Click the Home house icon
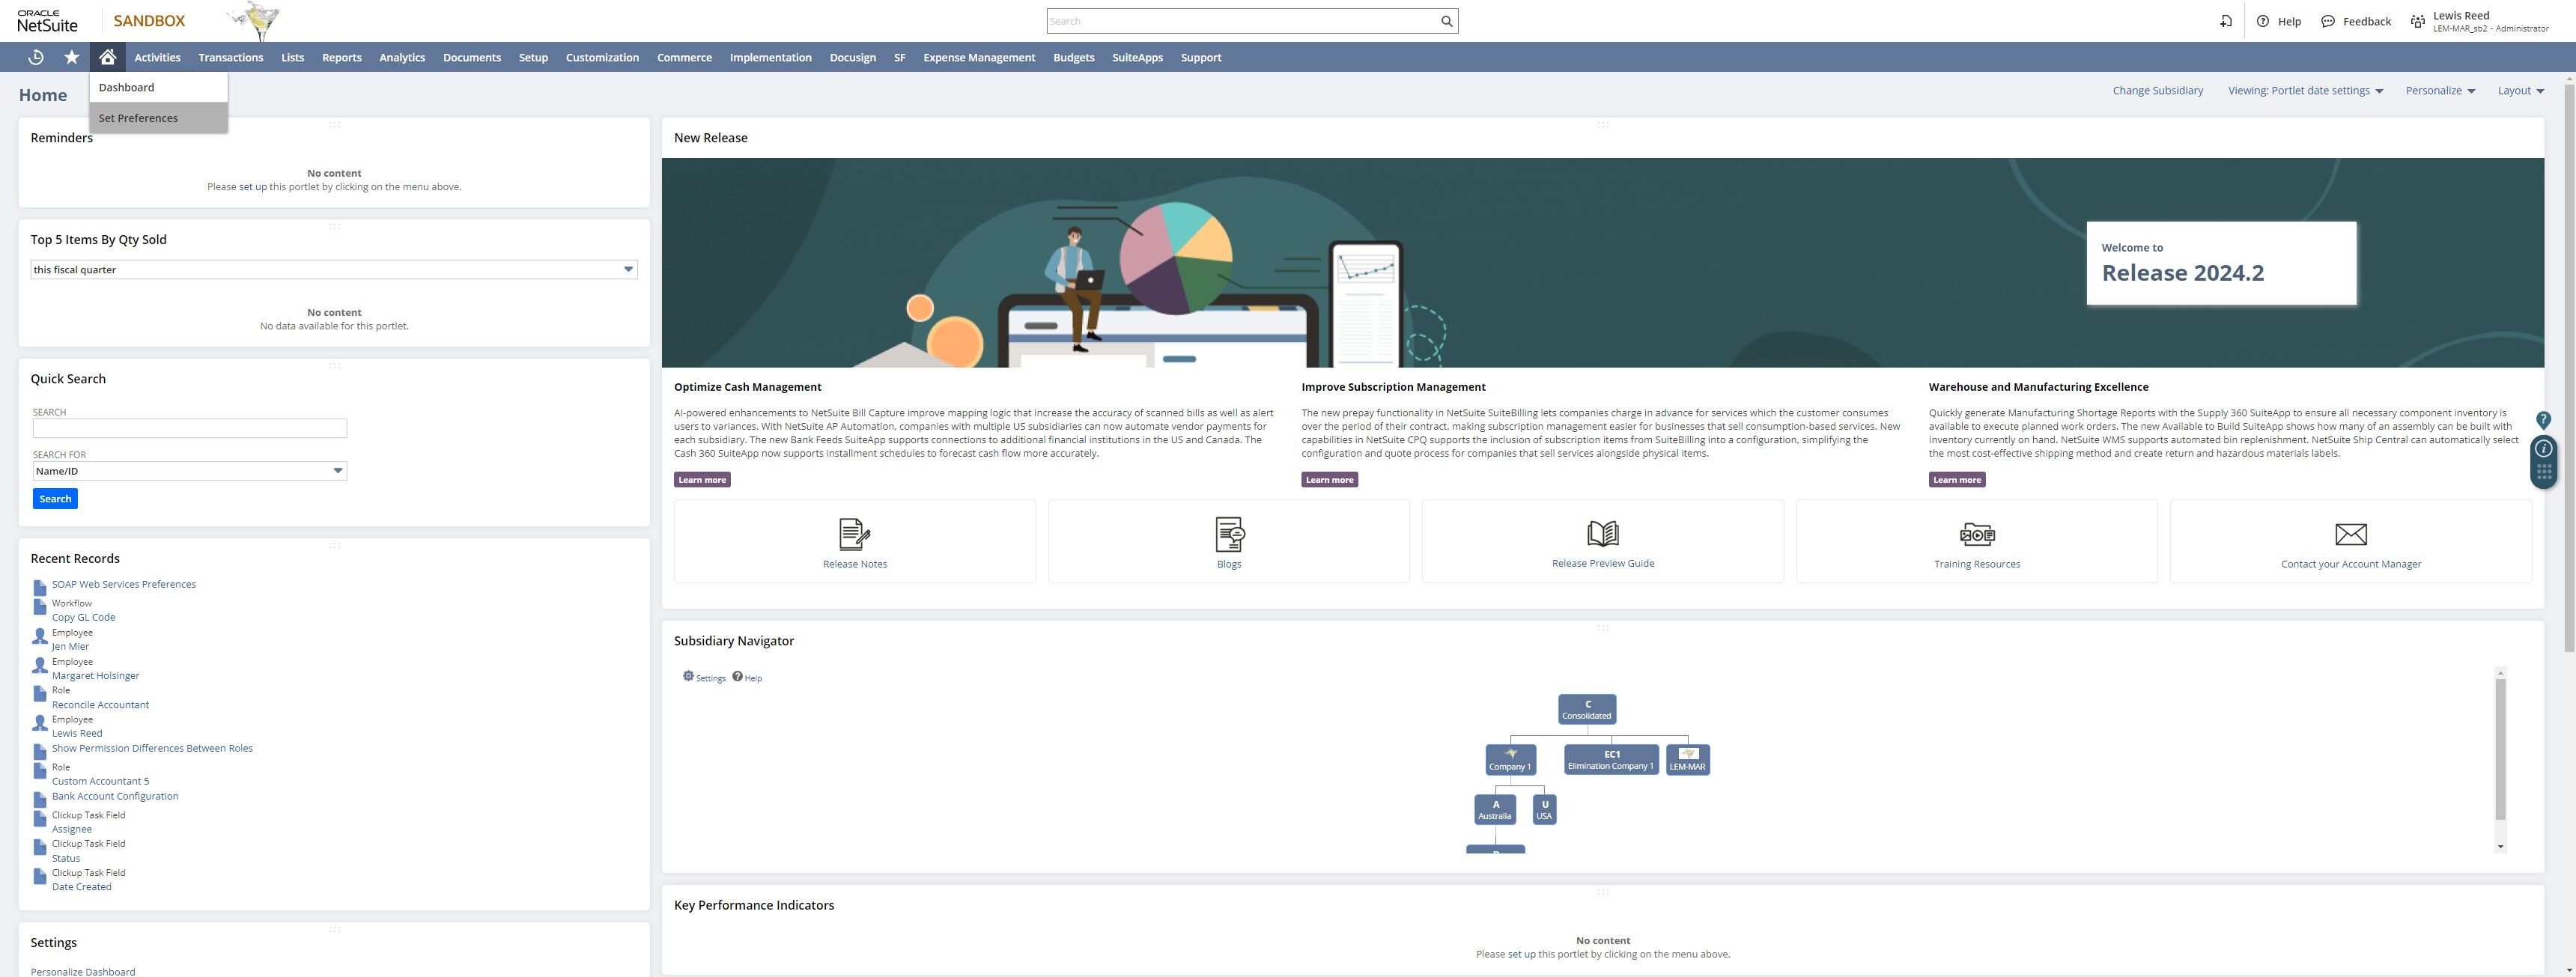The image size is (2576, 977). tap(107, 57)
